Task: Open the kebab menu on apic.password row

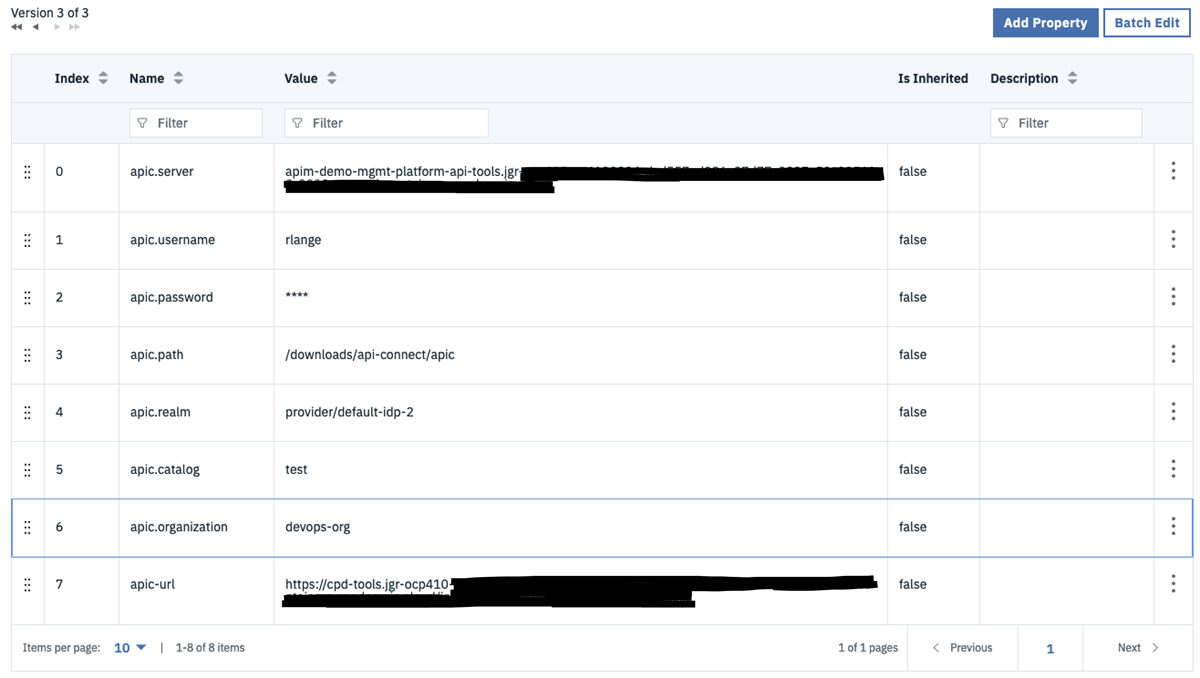Action: click(x=1173, y=296)
